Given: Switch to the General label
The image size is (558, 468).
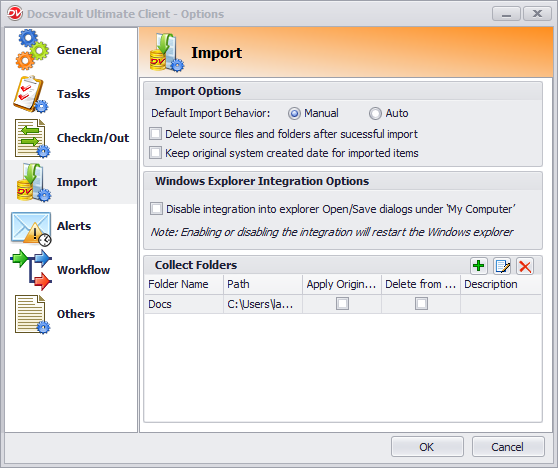Looking at the screenshot, I should point(79,50).
